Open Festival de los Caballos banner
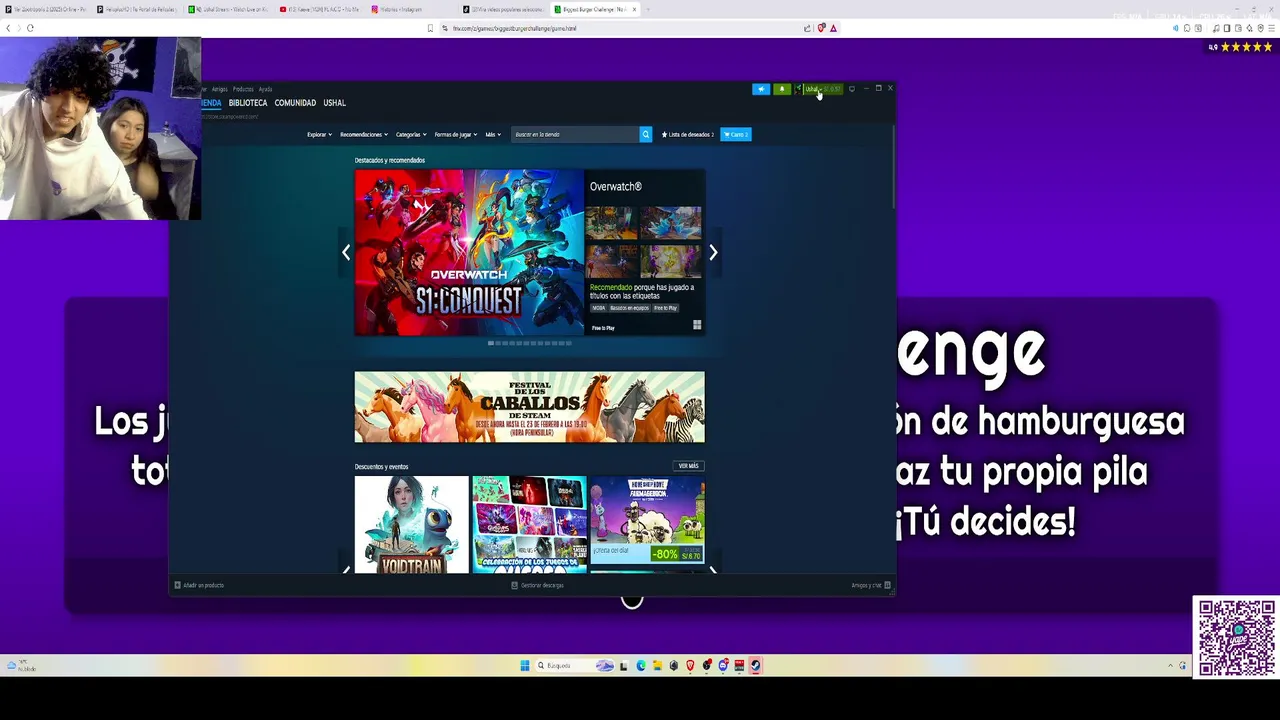Viewport: 1280px width, 720px height. click(529, 407)
